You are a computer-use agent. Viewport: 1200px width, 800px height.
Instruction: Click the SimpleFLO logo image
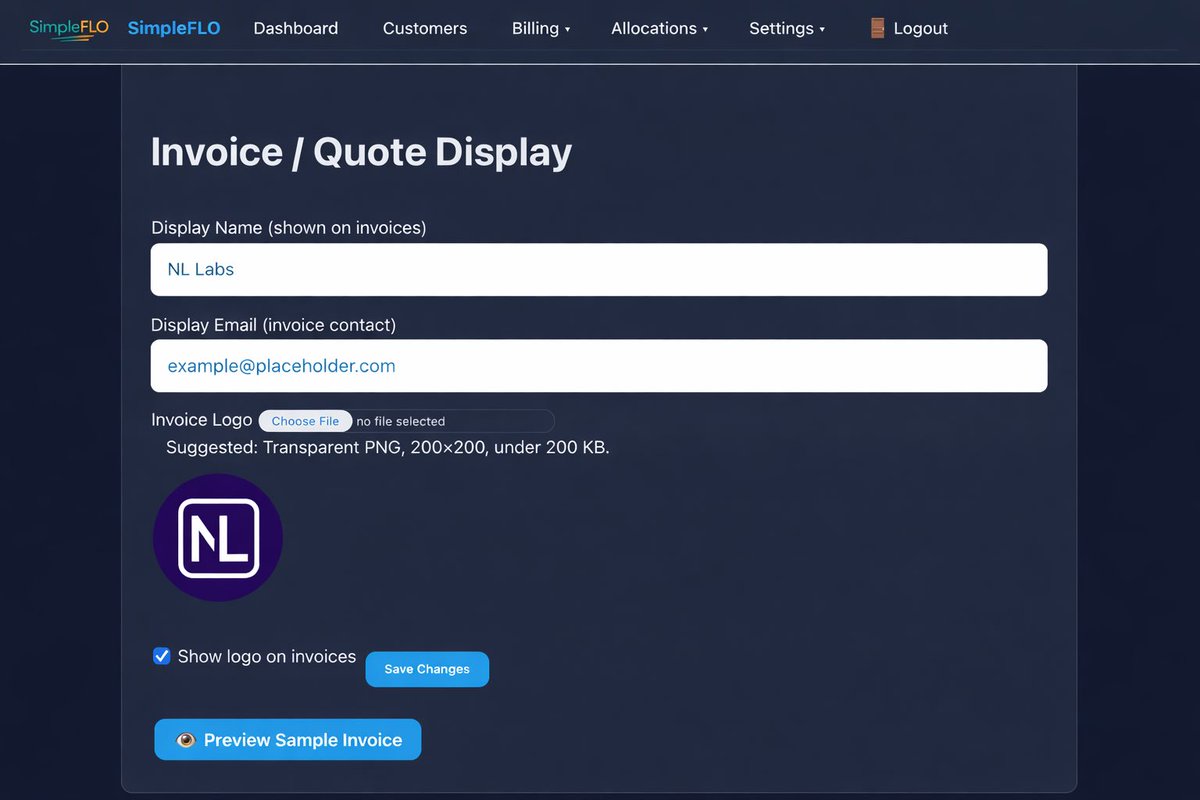[x=69, y=29]
